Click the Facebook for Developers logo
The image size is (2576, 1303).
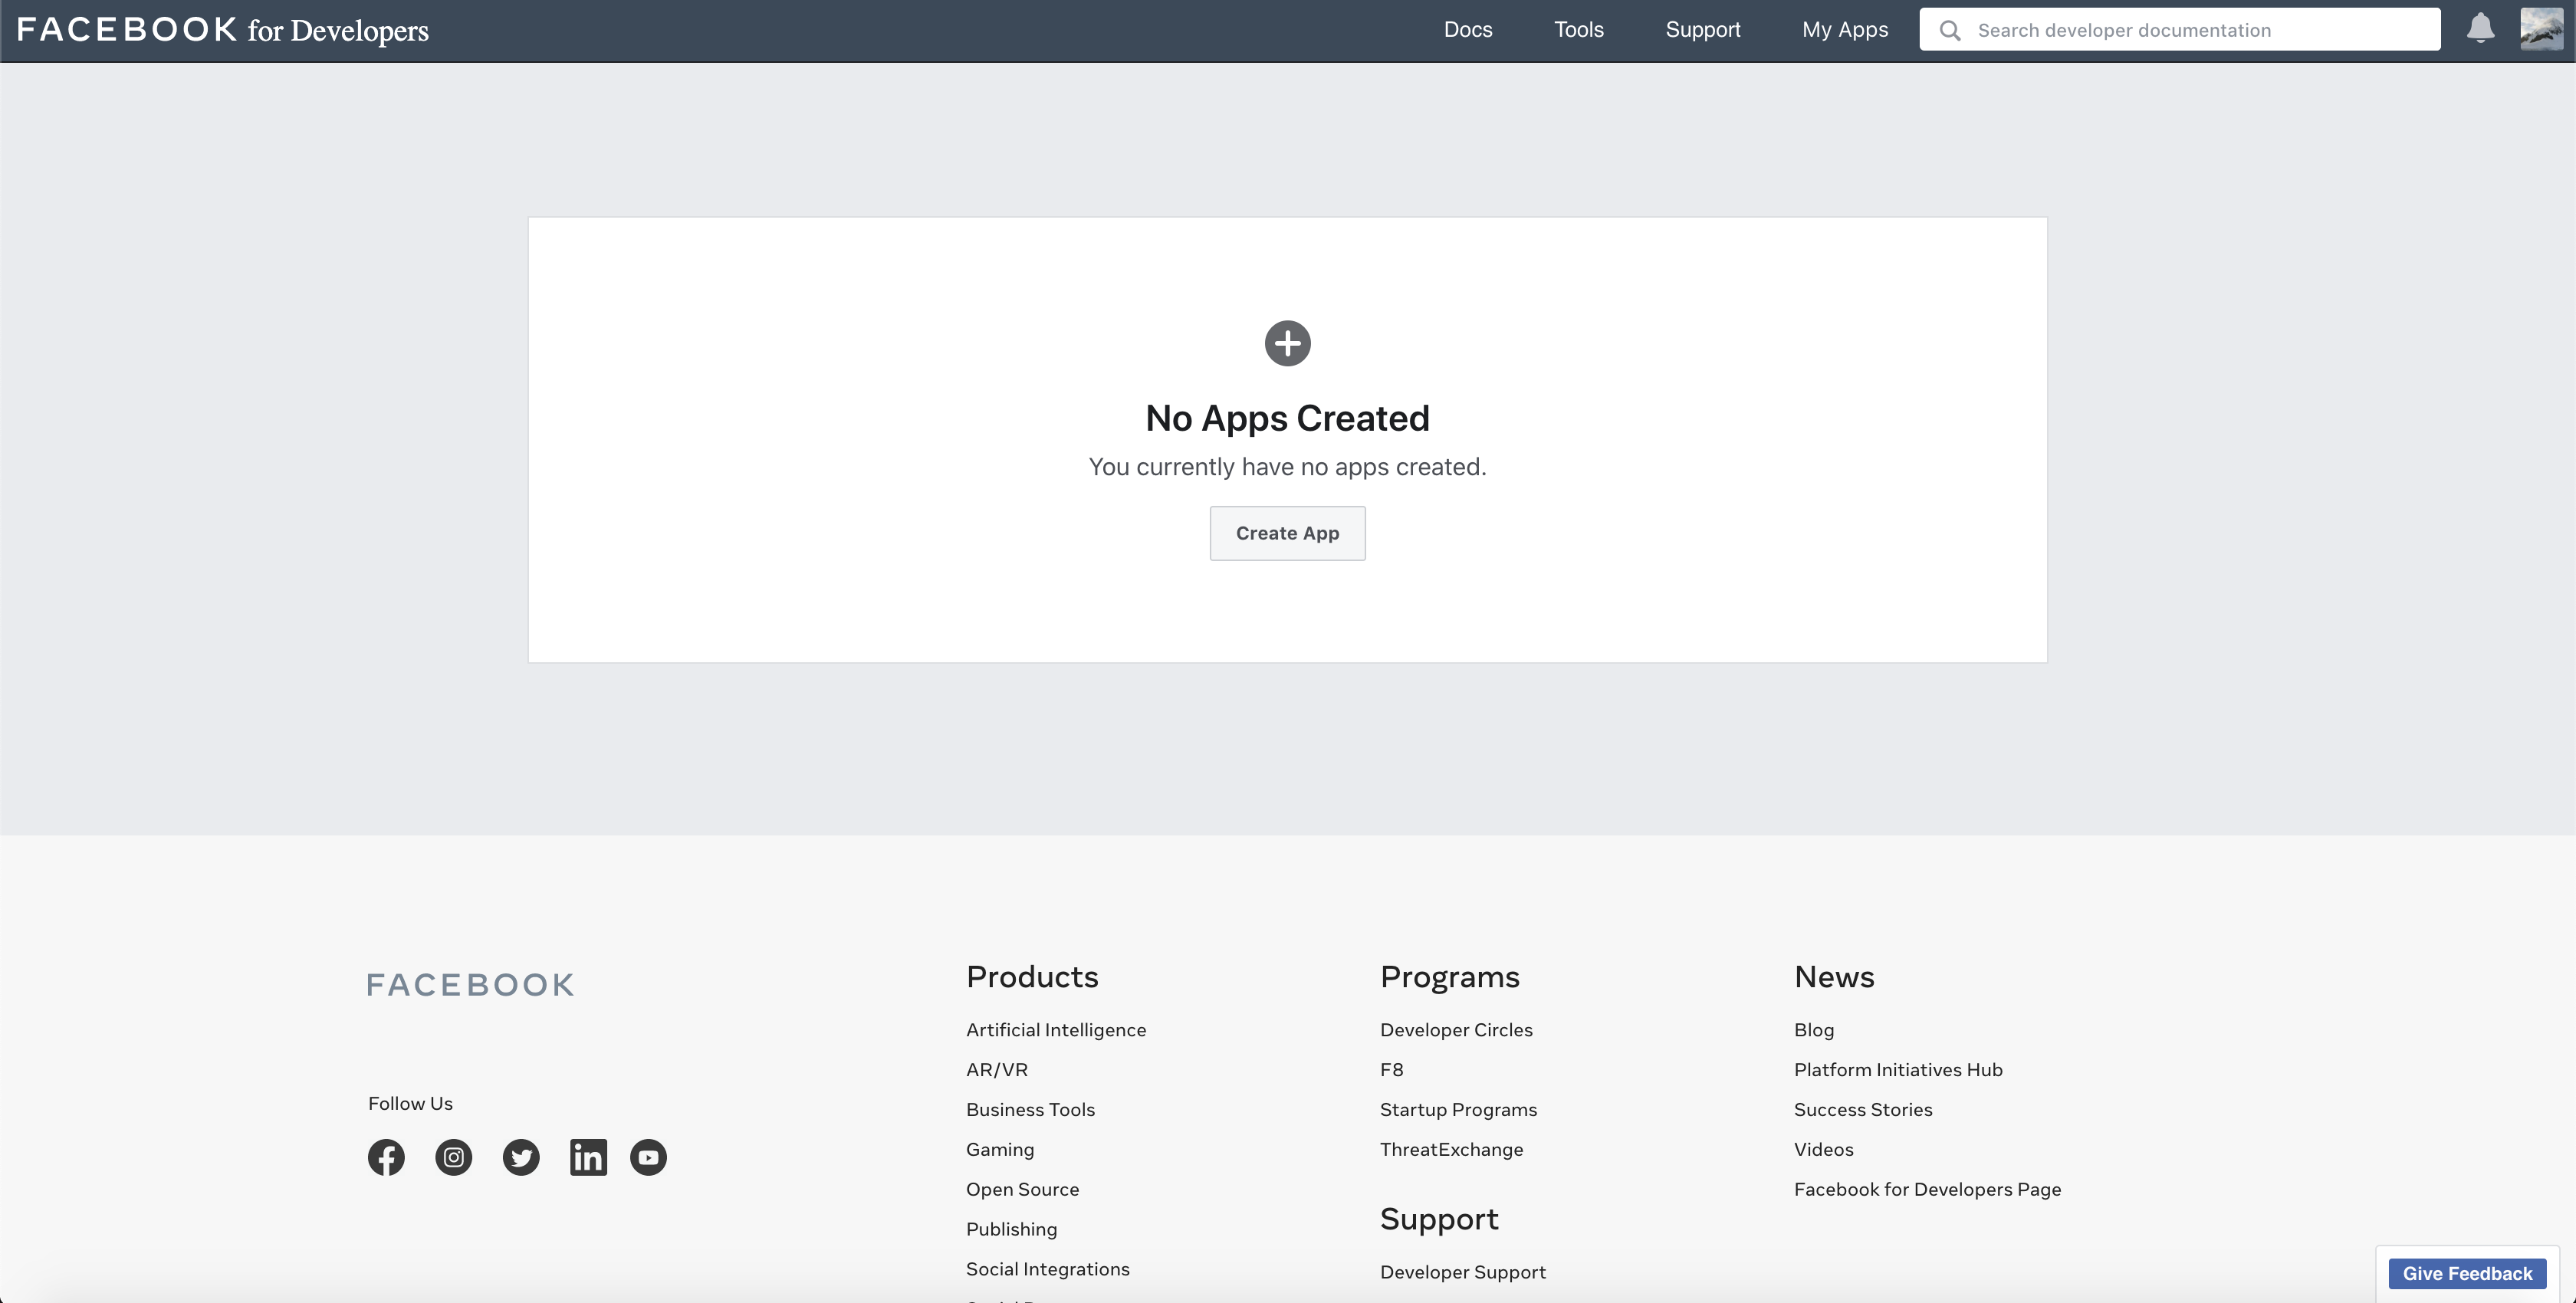(x=222, y=30)
